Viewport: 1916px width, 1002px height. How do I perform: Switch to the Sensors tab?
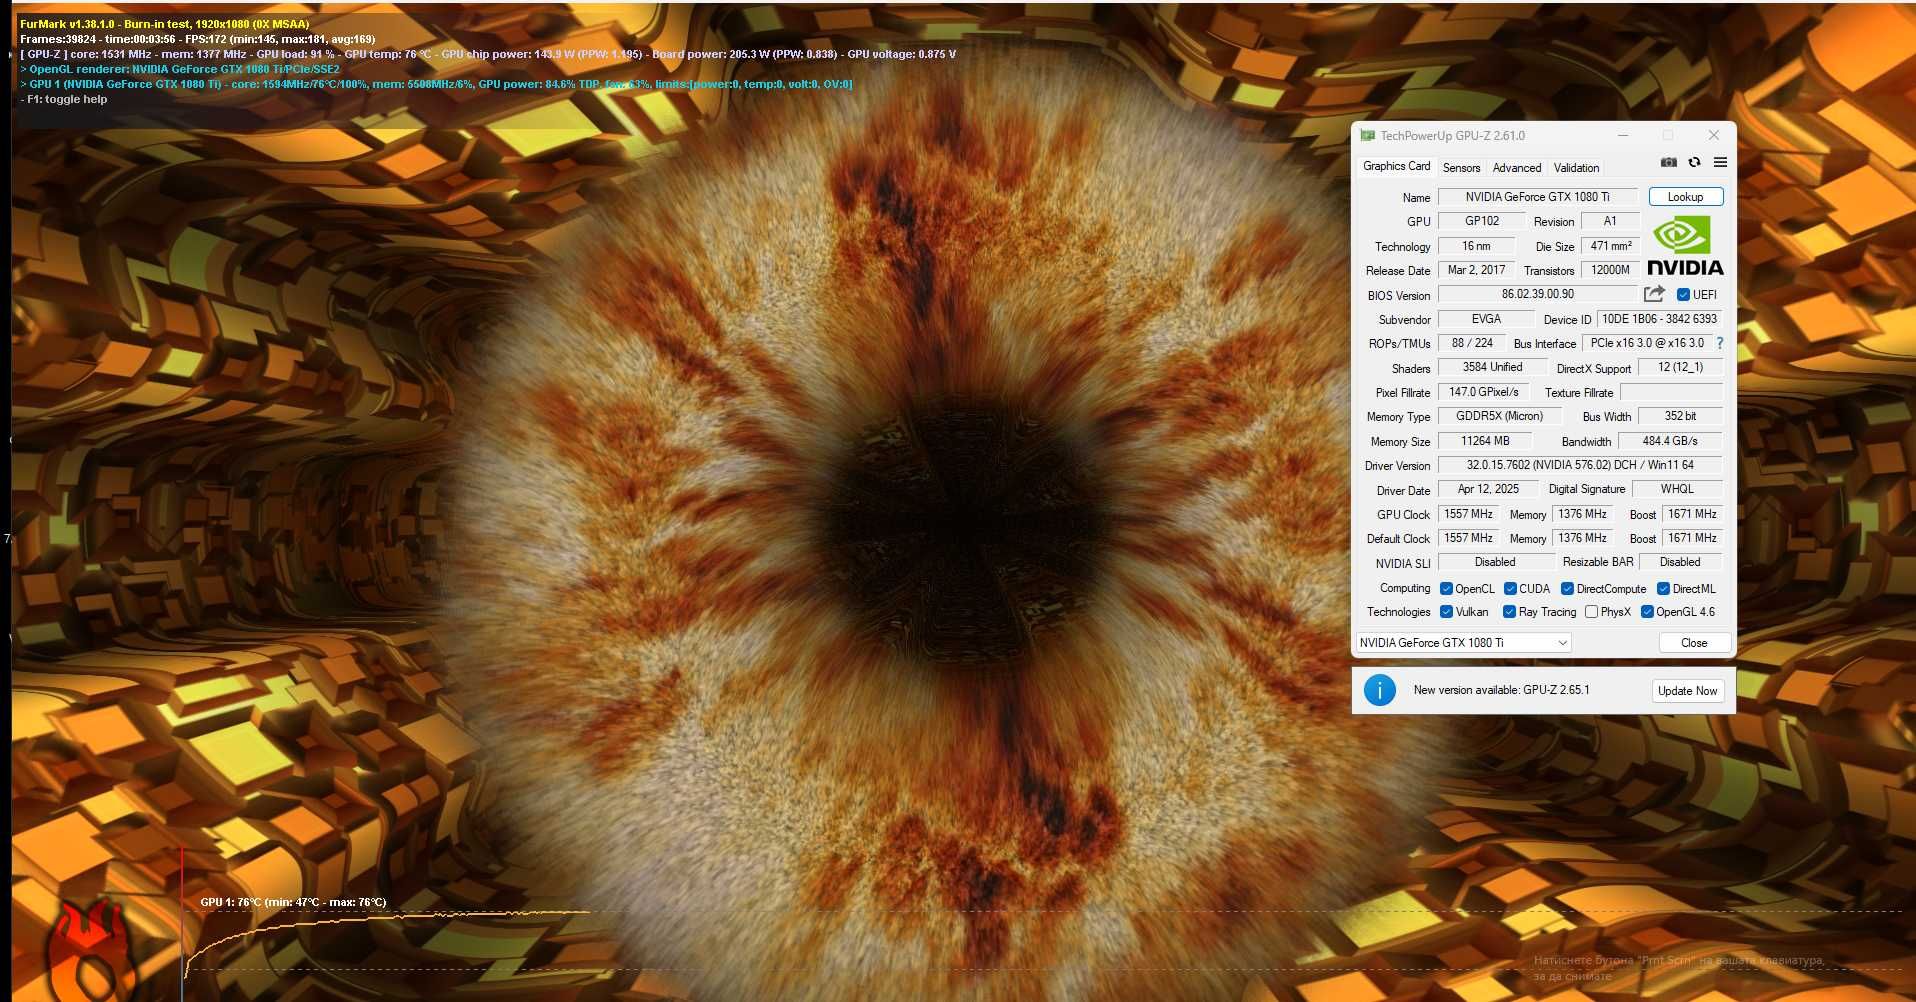point(1461,168)
